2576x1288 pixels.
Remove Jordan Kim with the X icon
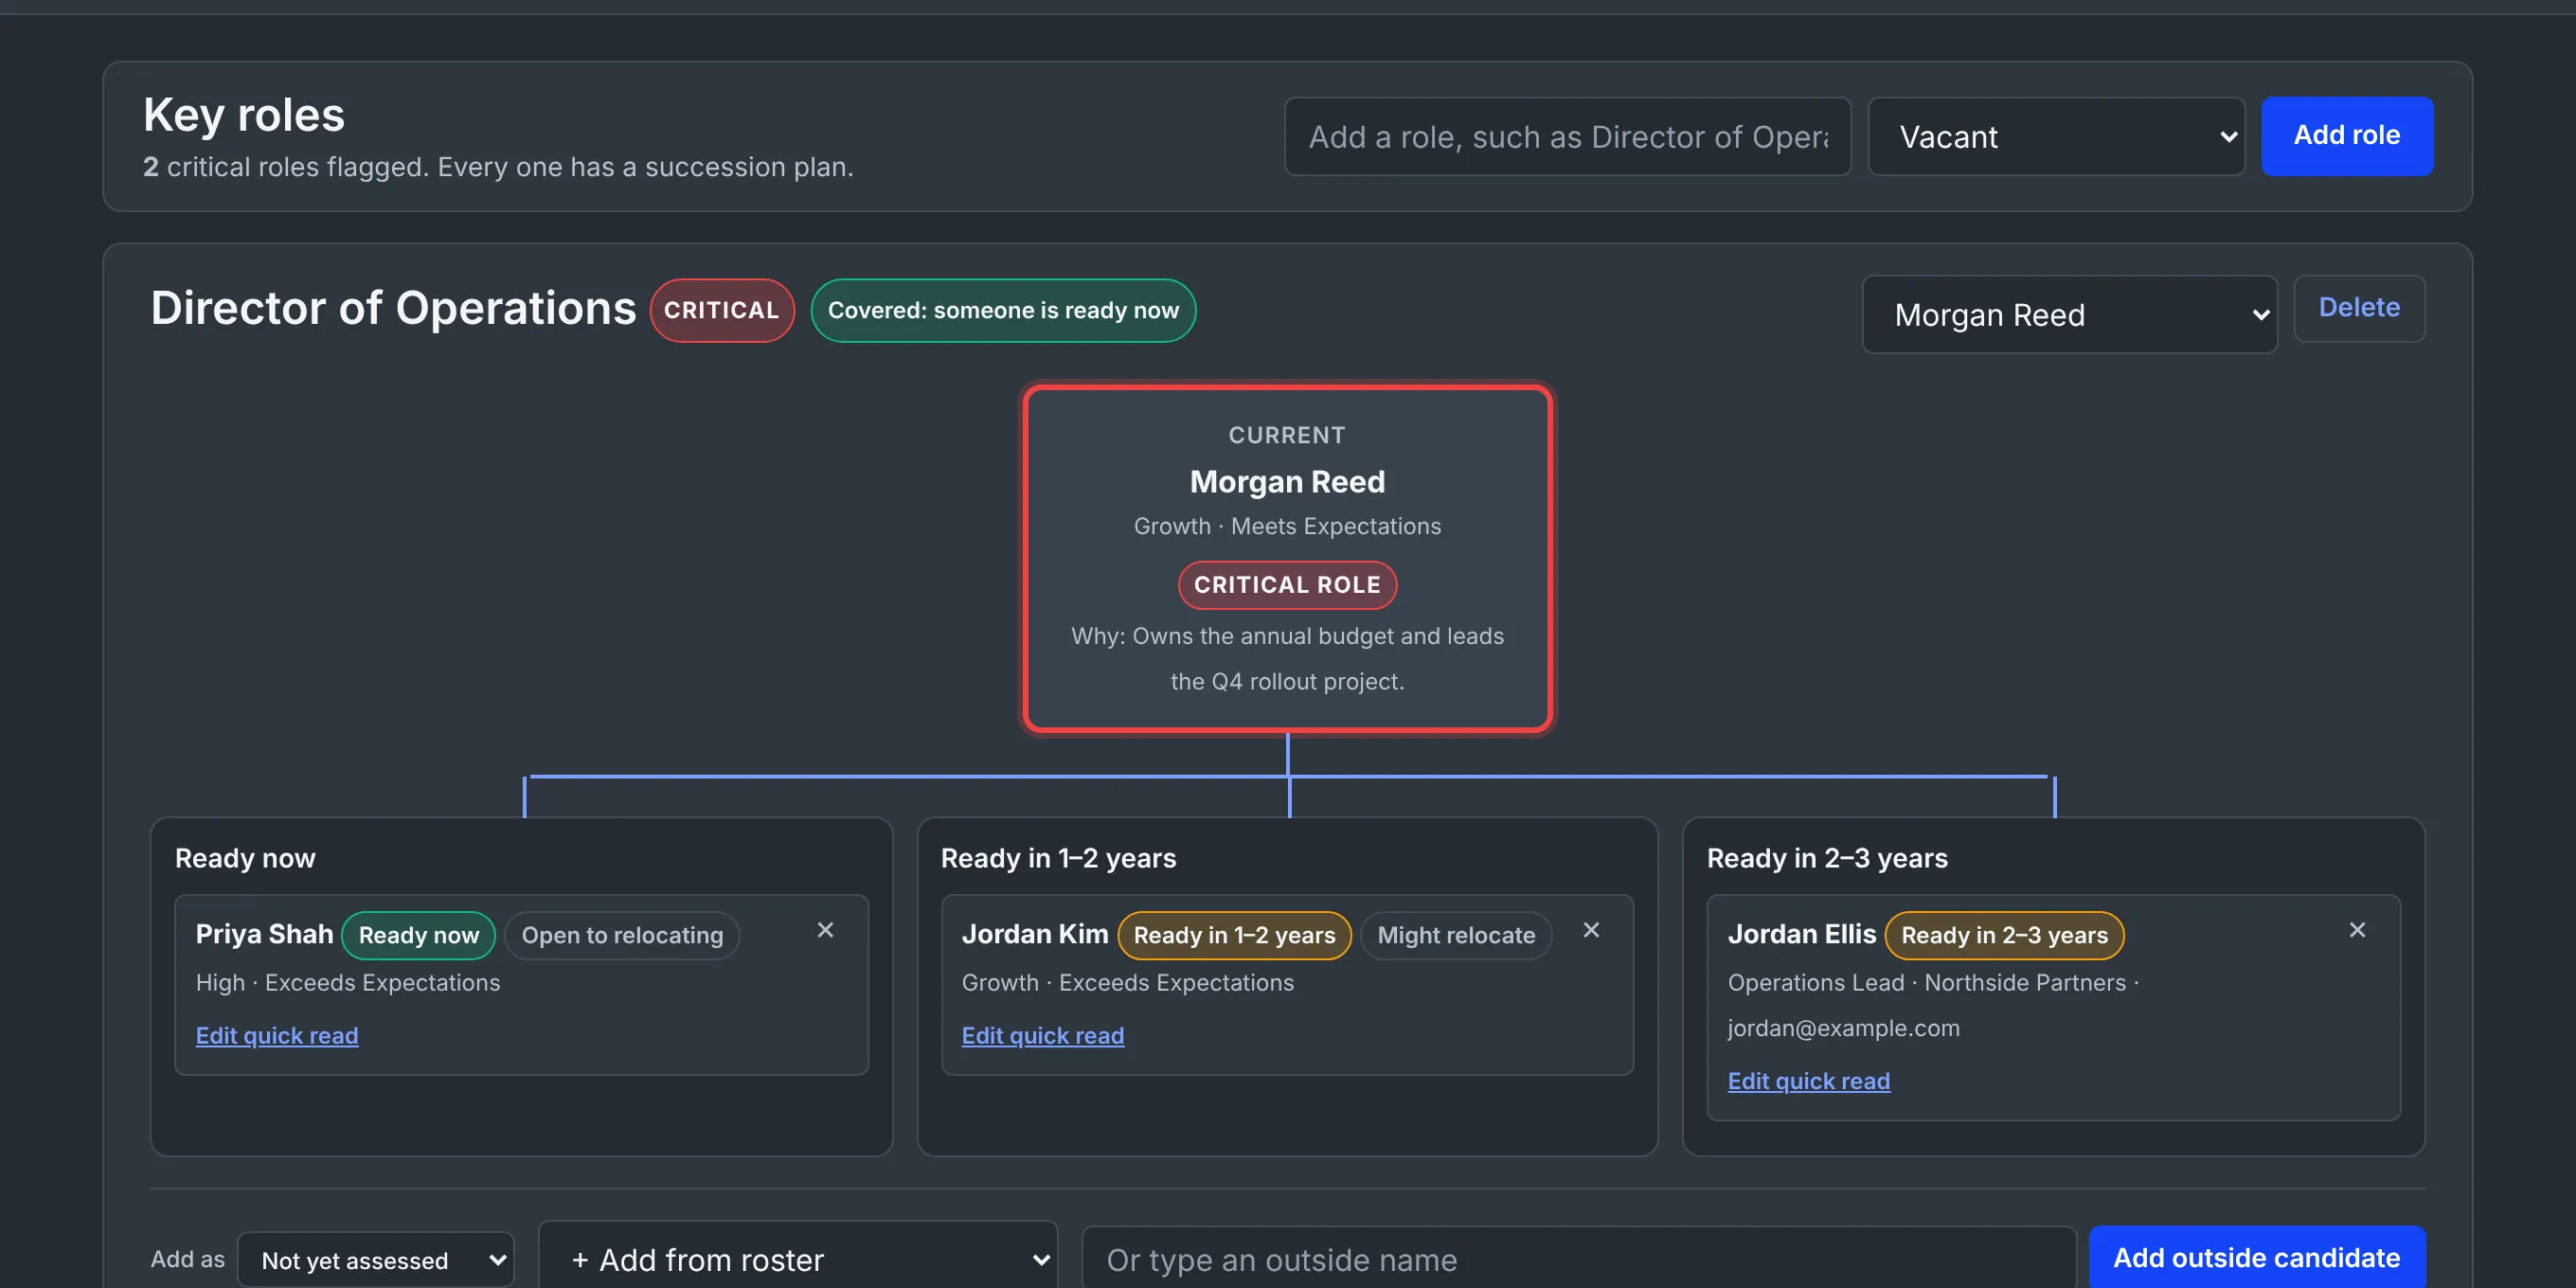(1591, 930)
